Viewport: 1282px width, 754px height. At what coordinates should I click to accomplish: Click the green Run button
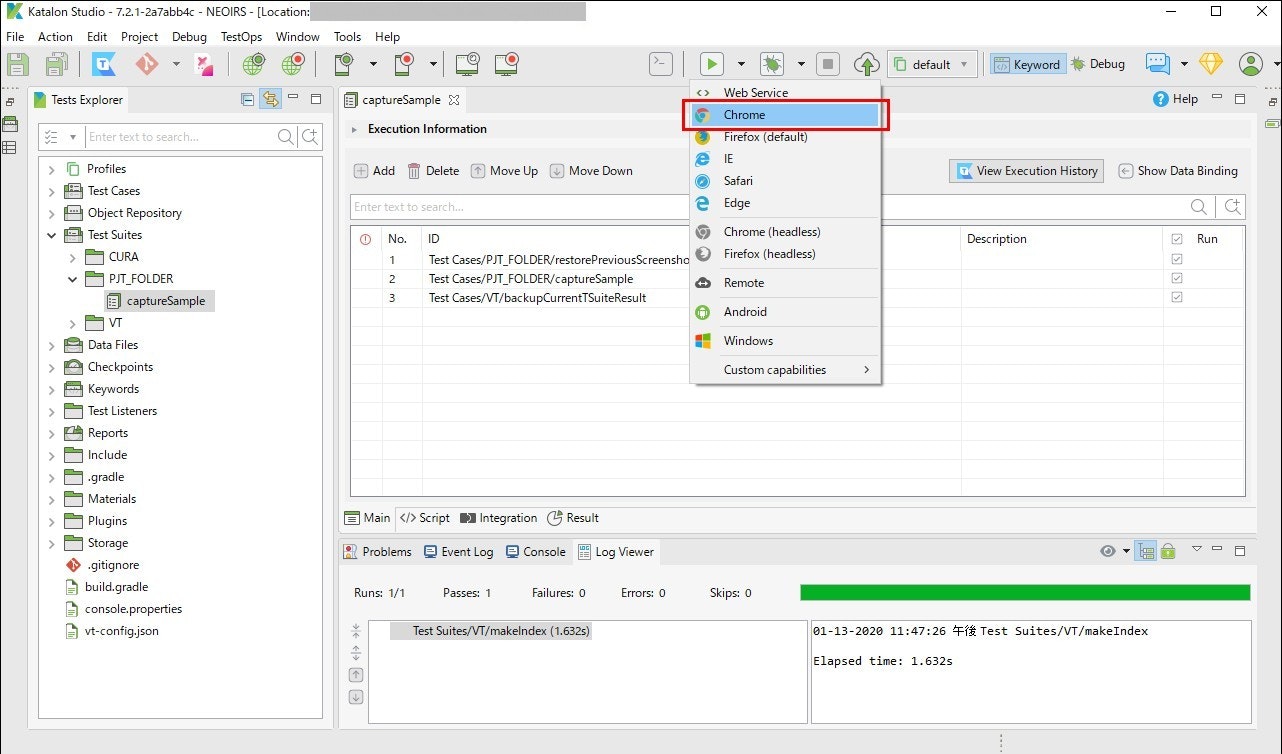712,64
